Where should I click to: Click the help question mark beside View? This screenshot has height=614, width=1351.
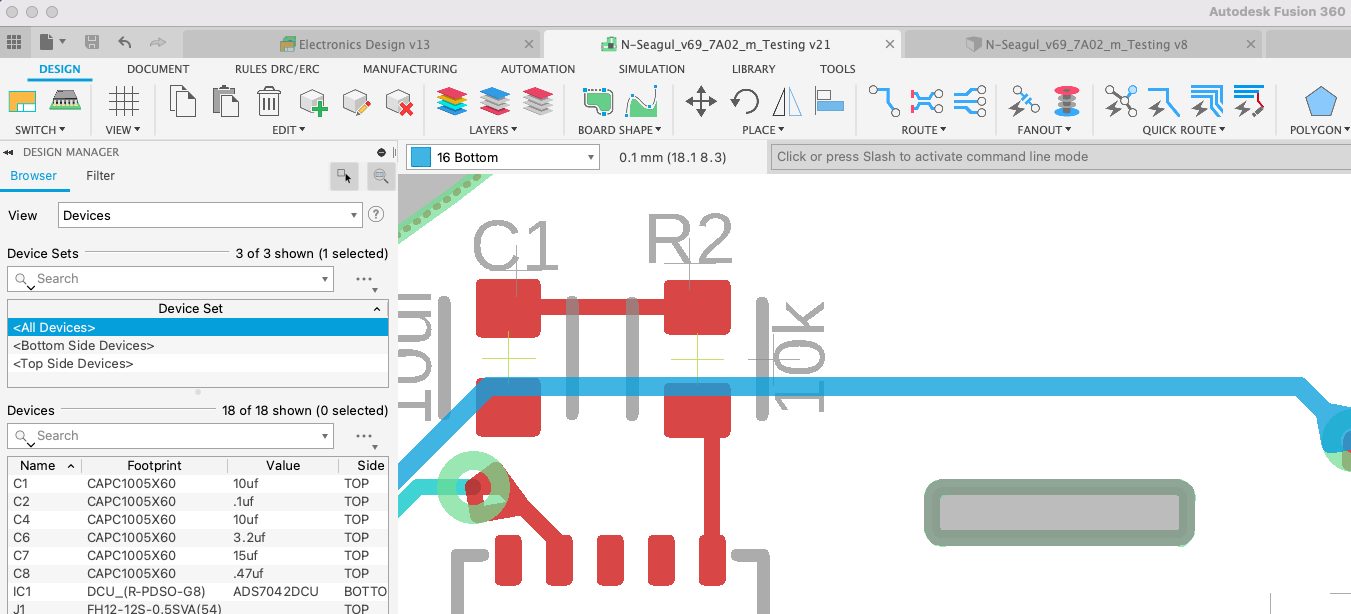(x=376, y=214)
